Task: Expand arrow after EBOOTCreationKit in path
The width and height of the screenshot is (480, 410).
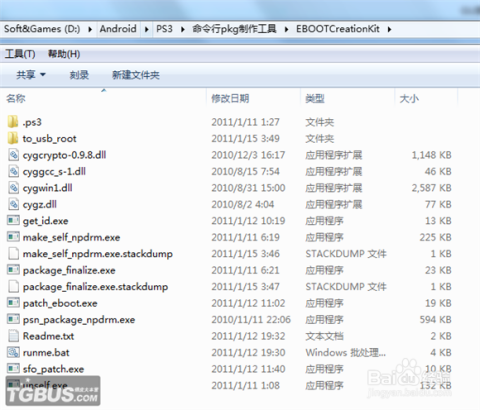Action: click(x=389, y=29)
